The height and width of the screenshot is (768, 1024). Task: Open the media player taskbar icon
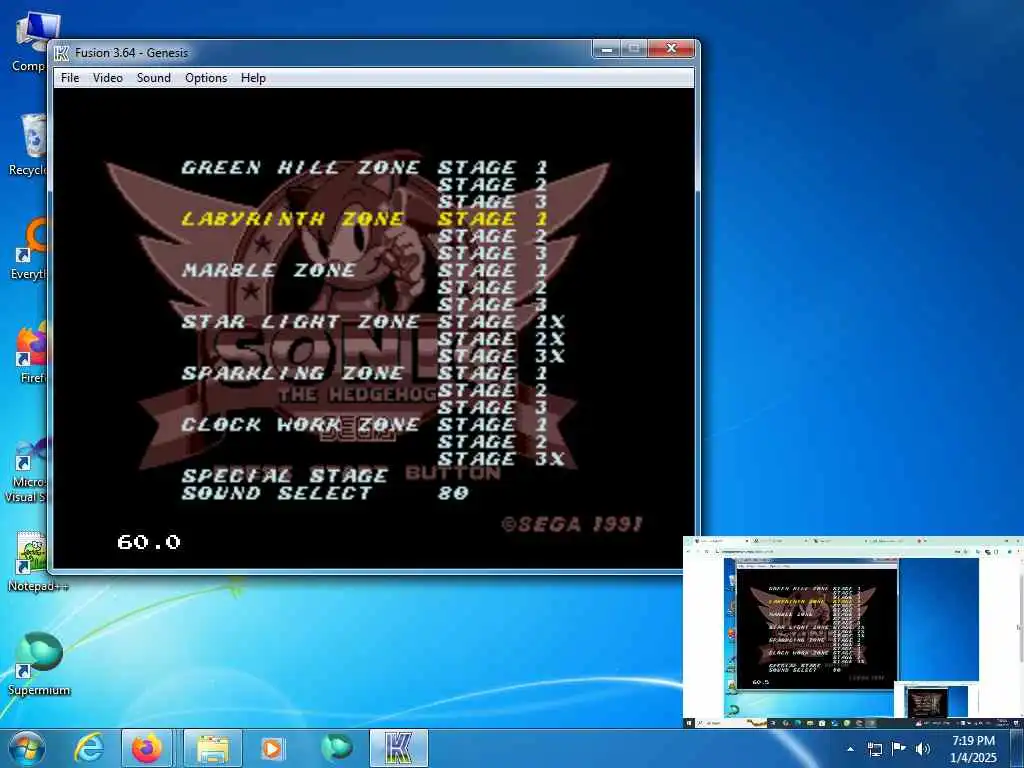(x=272, y=748)
